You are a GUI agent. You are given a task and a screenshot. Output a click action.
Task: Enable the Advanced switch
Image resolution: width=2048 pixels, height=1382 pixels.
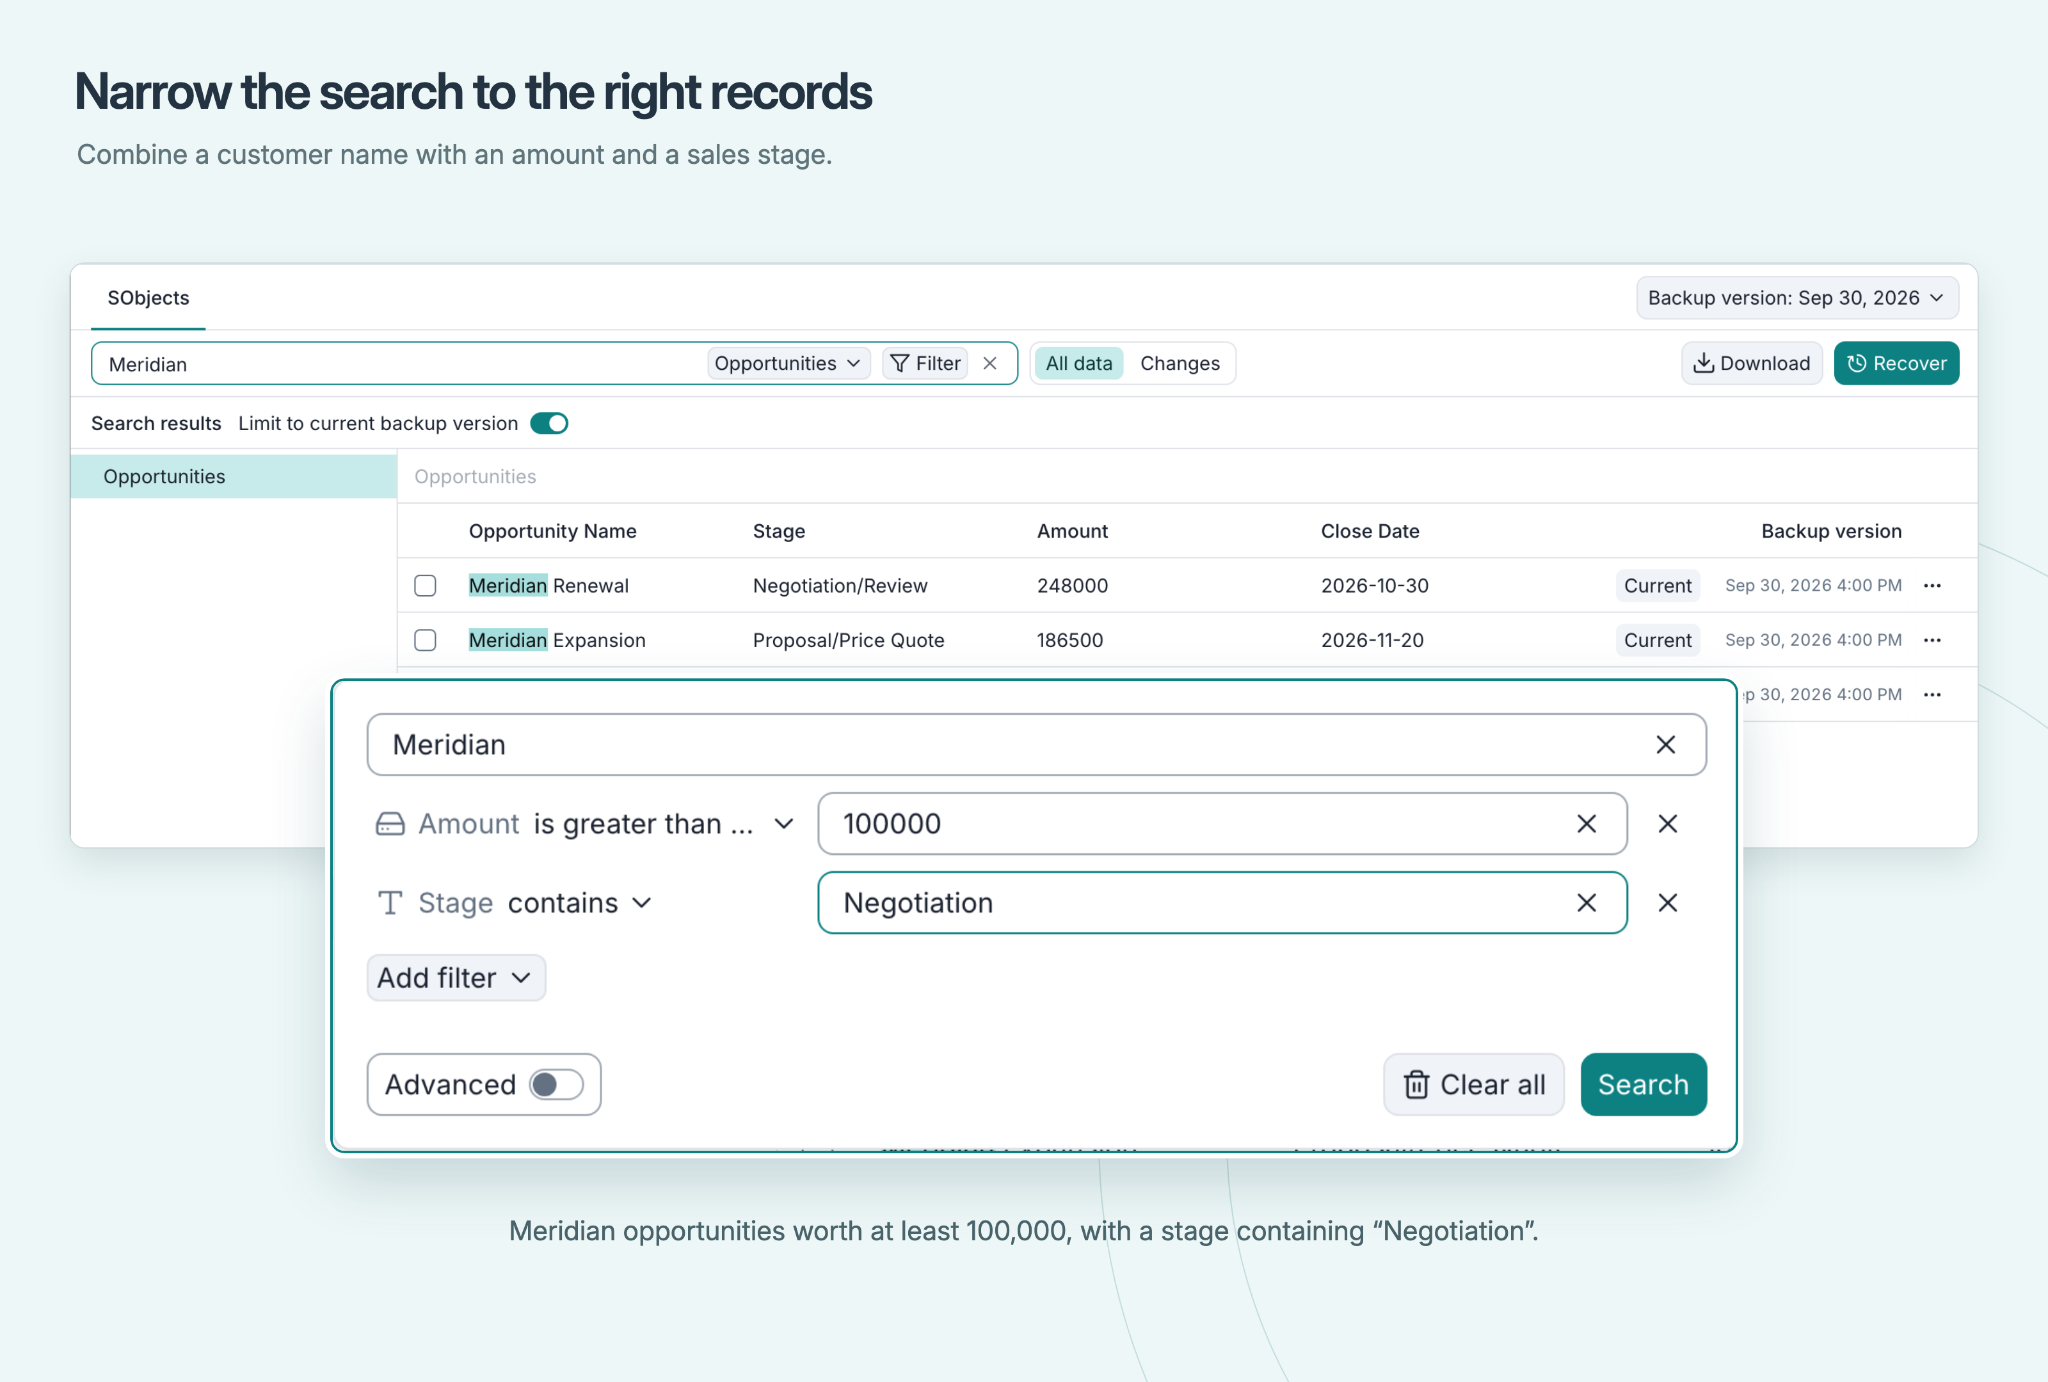tap(556, 1085)
